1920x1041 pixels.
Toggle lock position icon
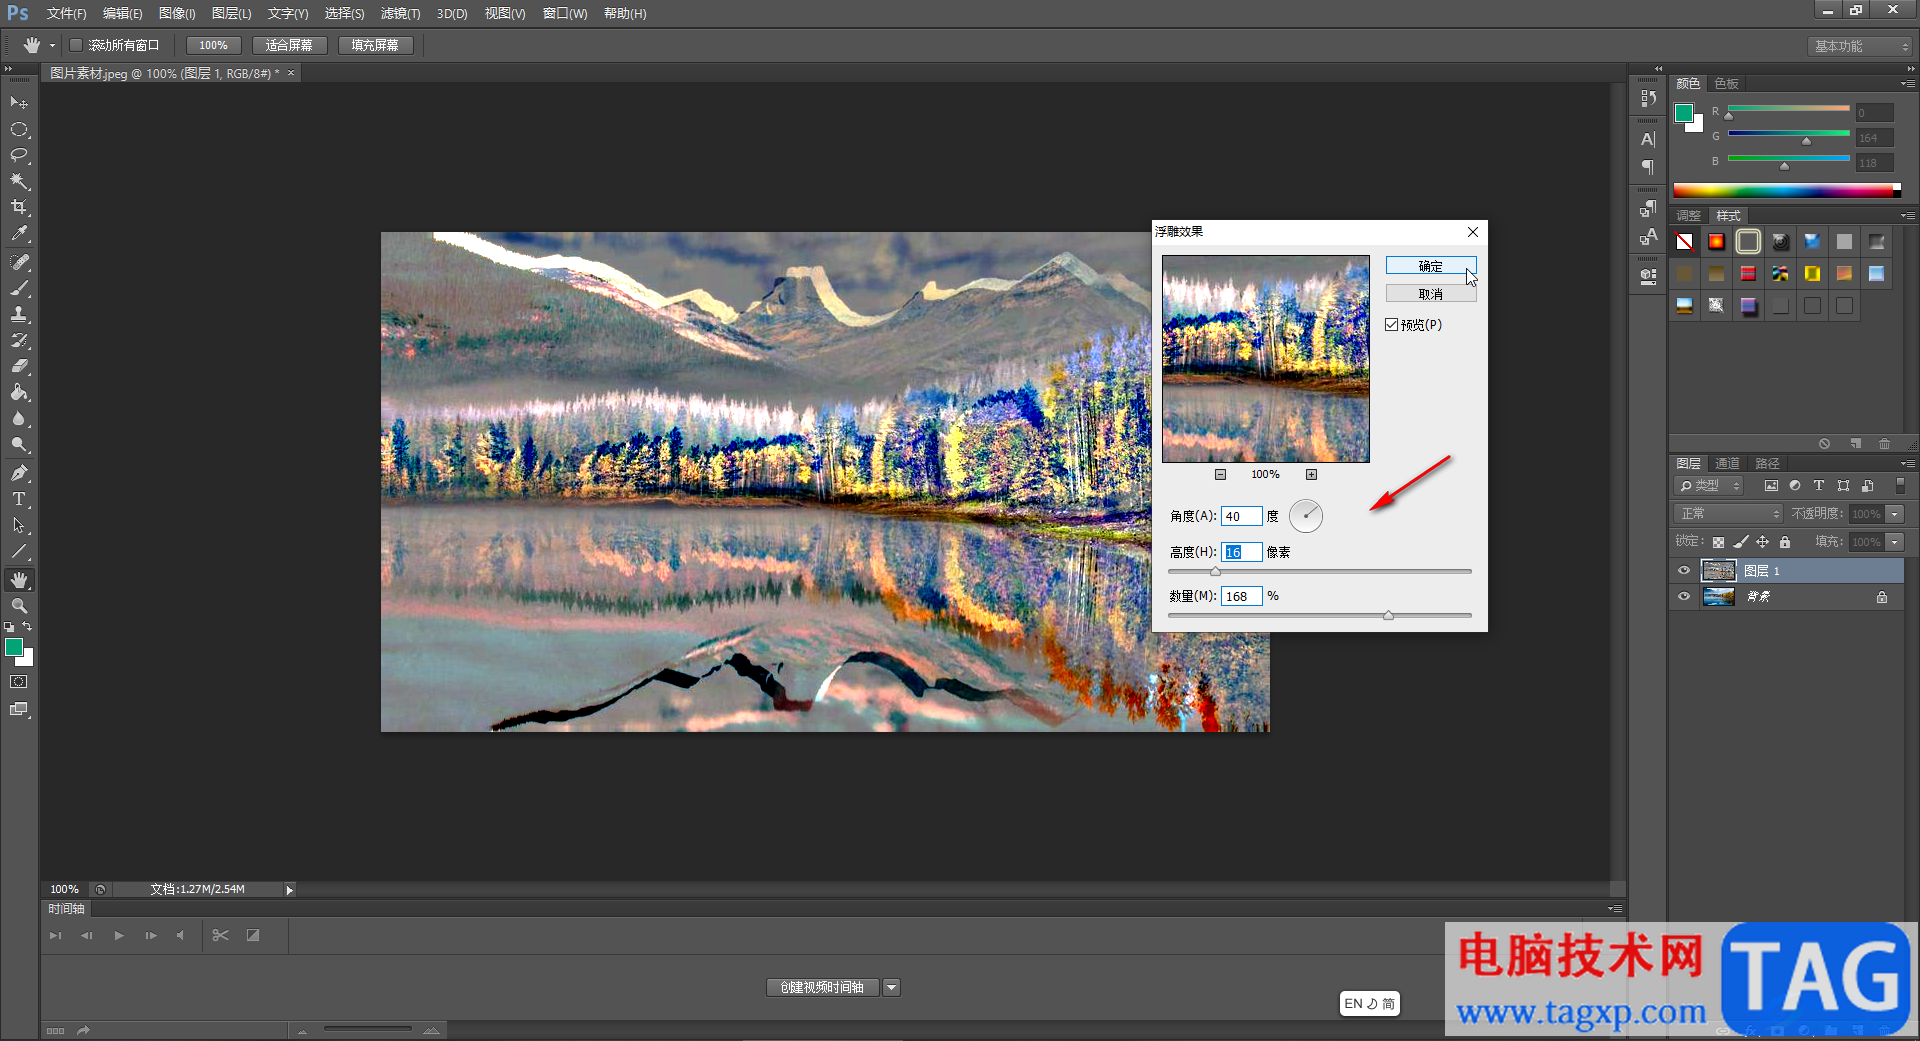(x=1763, y=542)
